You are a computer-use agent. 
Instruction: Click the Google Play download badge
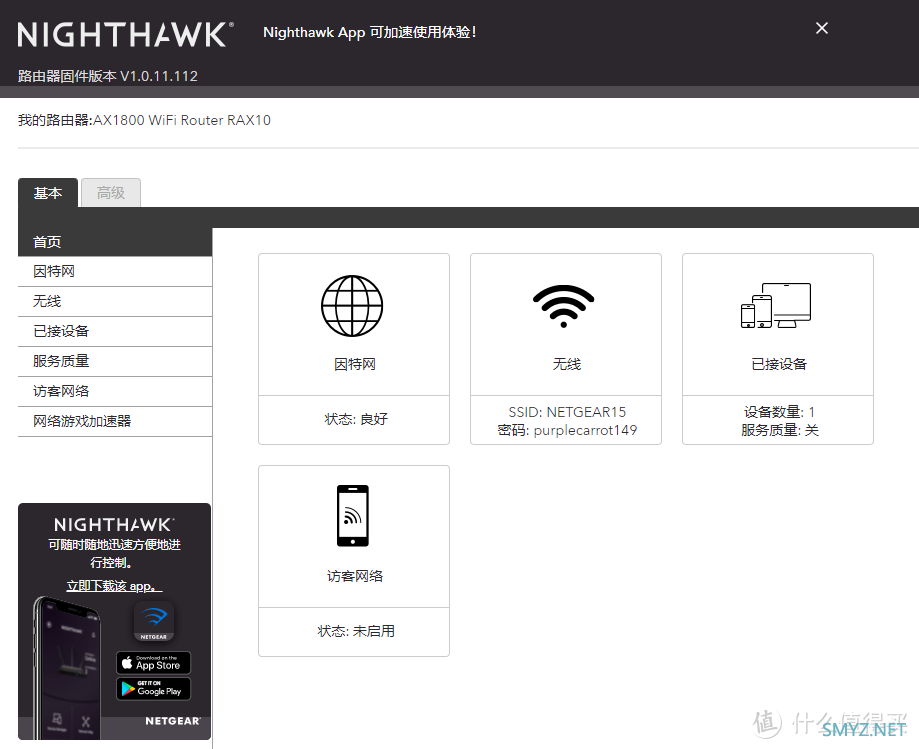click(154, 689)
